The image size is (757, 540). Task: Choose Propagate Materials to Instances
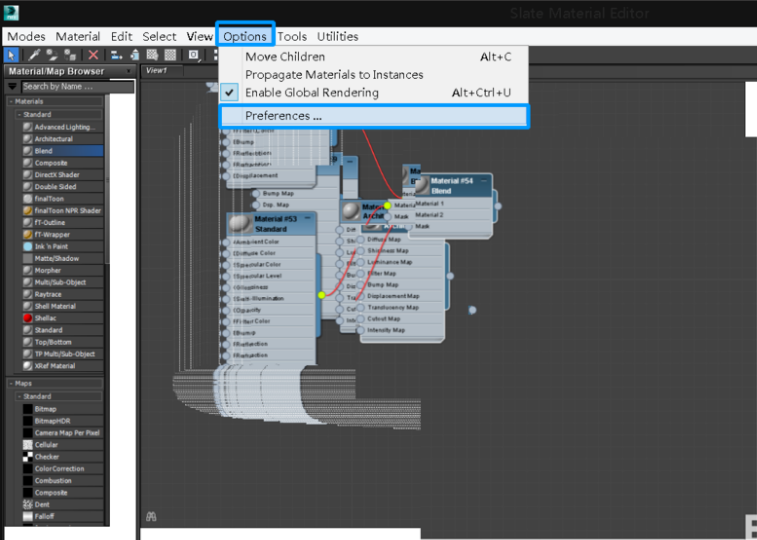pyautogui.click(x=374, y=75)
